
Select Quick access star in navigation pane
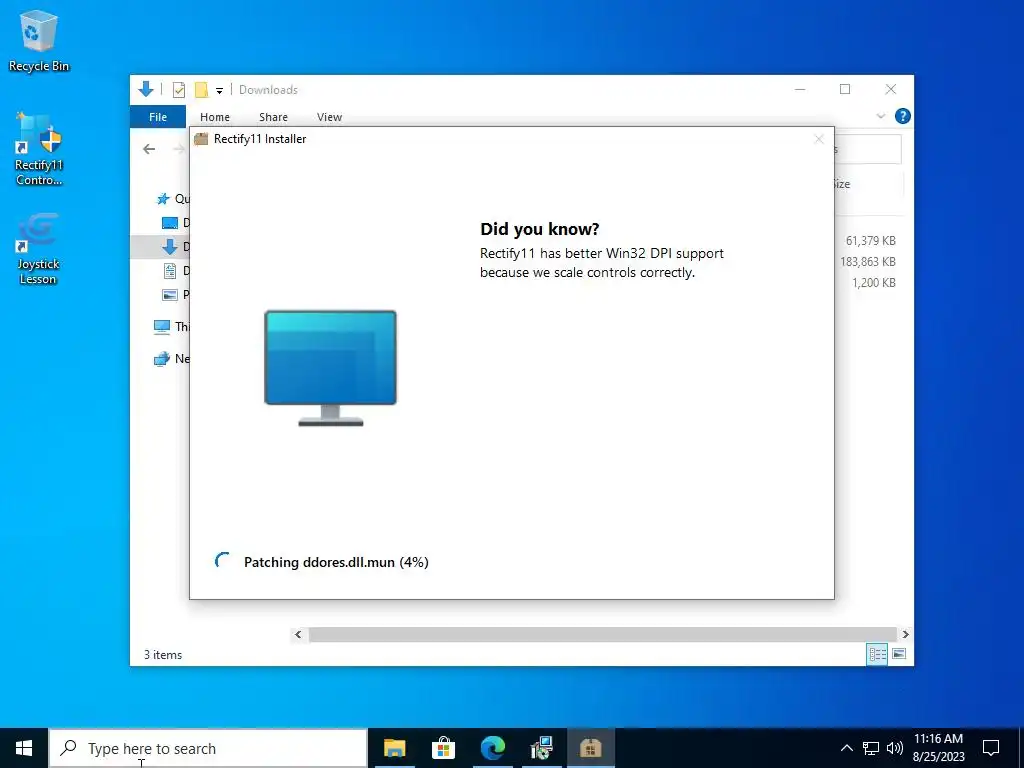point(163,199)
